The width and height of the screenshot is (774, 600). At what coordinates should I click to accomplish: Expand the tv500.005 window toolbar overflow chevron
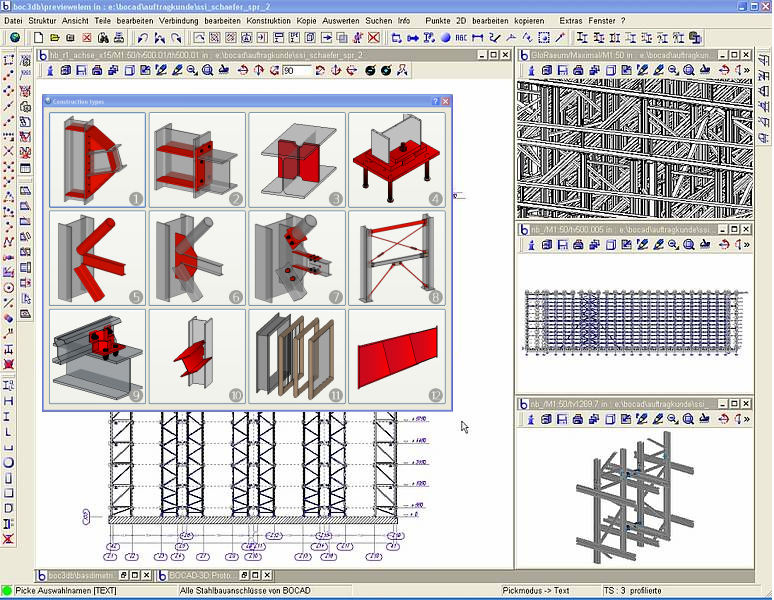click(748, 244)
